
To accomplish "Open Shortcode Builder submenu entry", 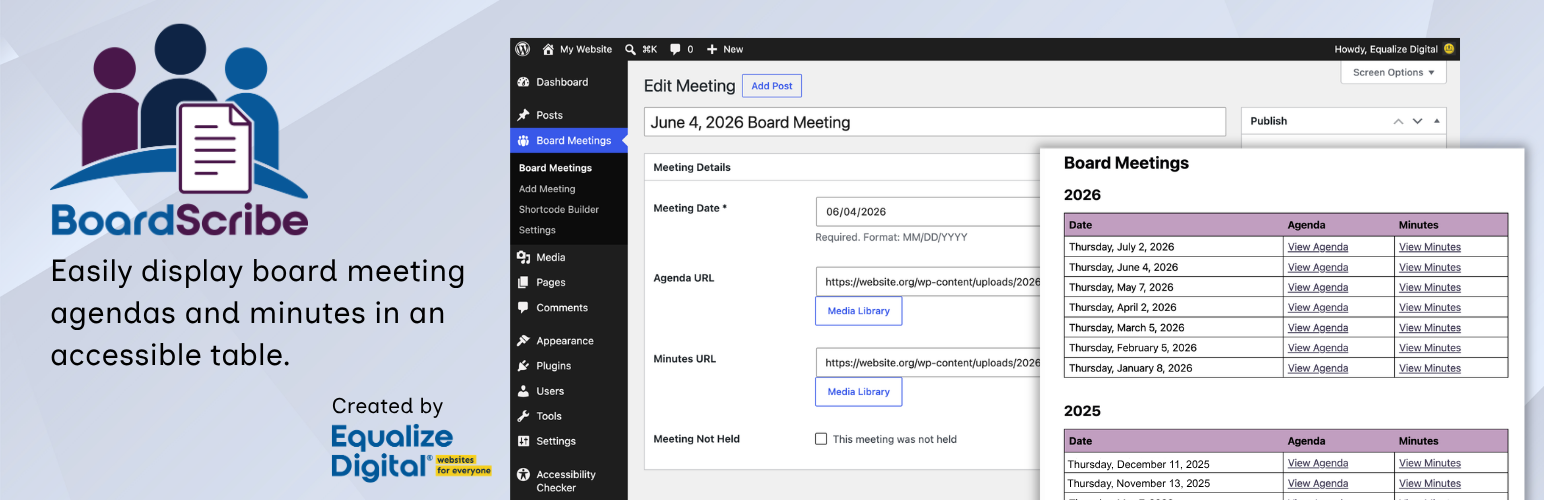I will coord(559,210).
